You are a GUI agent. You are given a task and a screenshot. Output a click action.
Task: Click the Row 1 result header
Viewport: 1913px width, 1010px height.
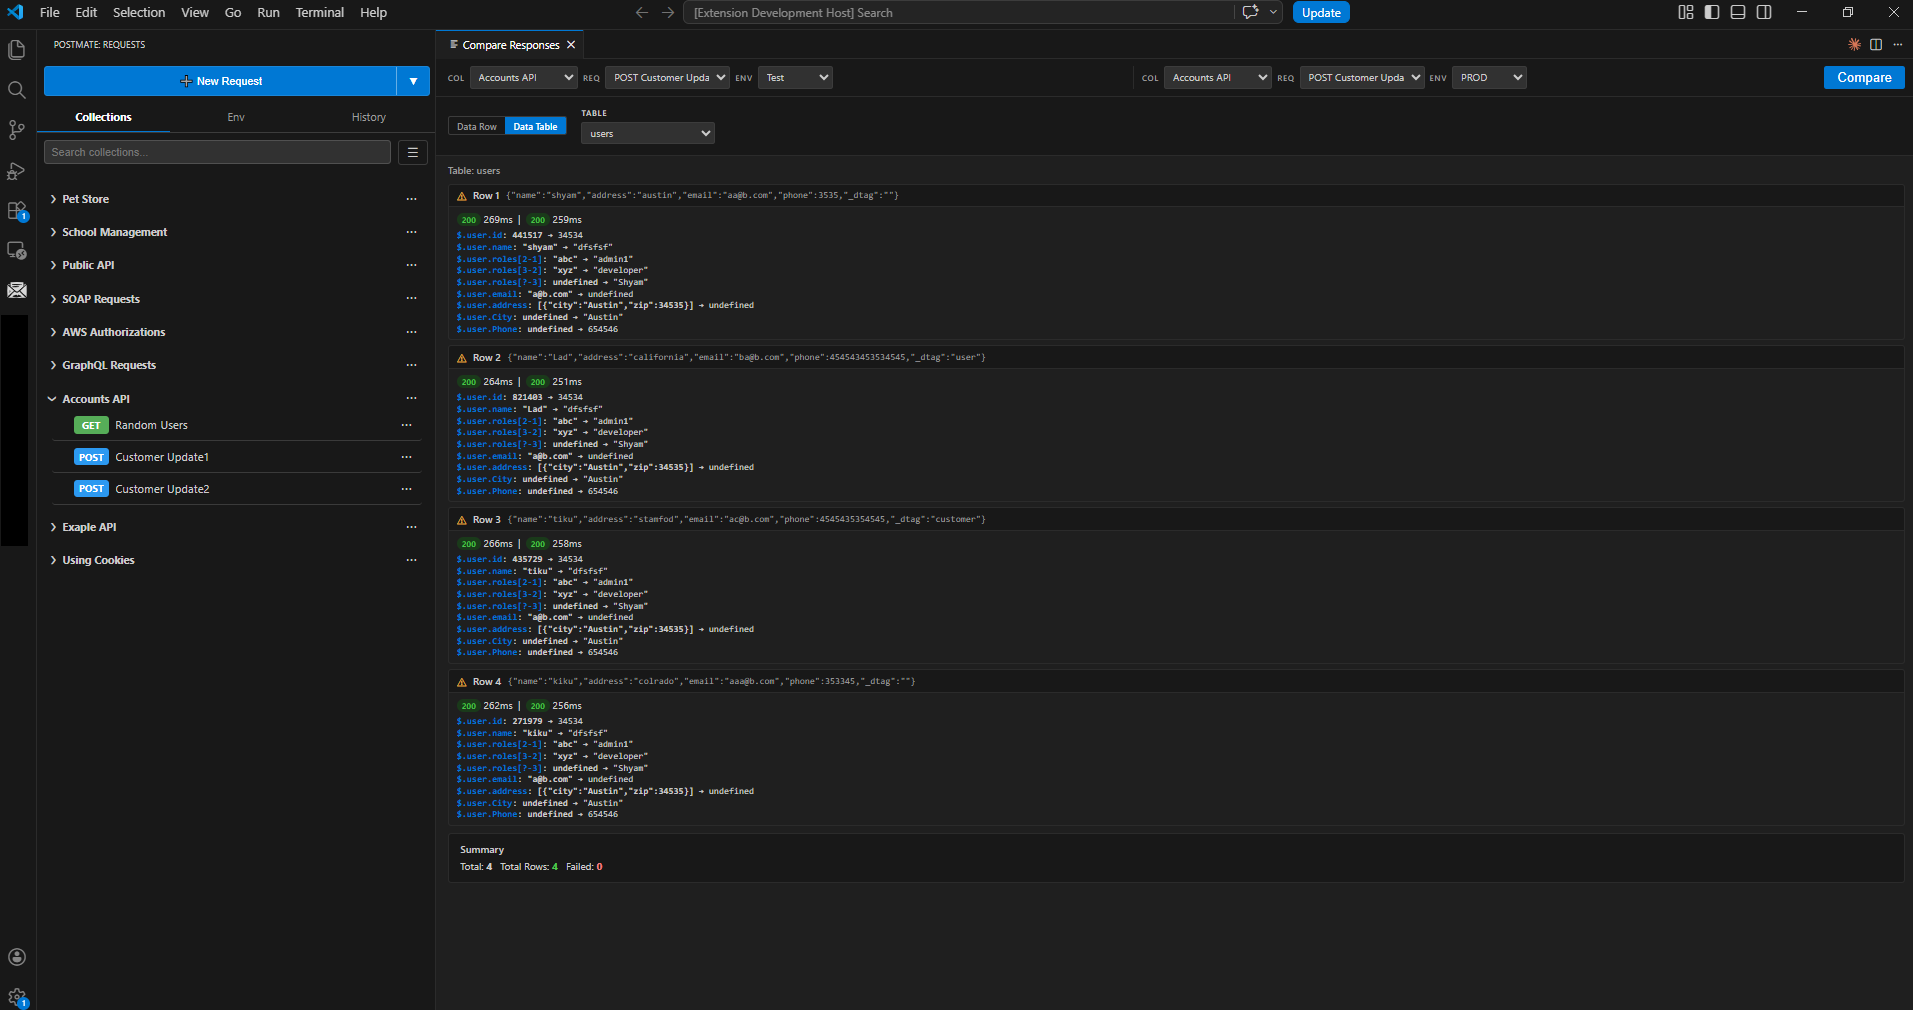[x=1175, y=196]
